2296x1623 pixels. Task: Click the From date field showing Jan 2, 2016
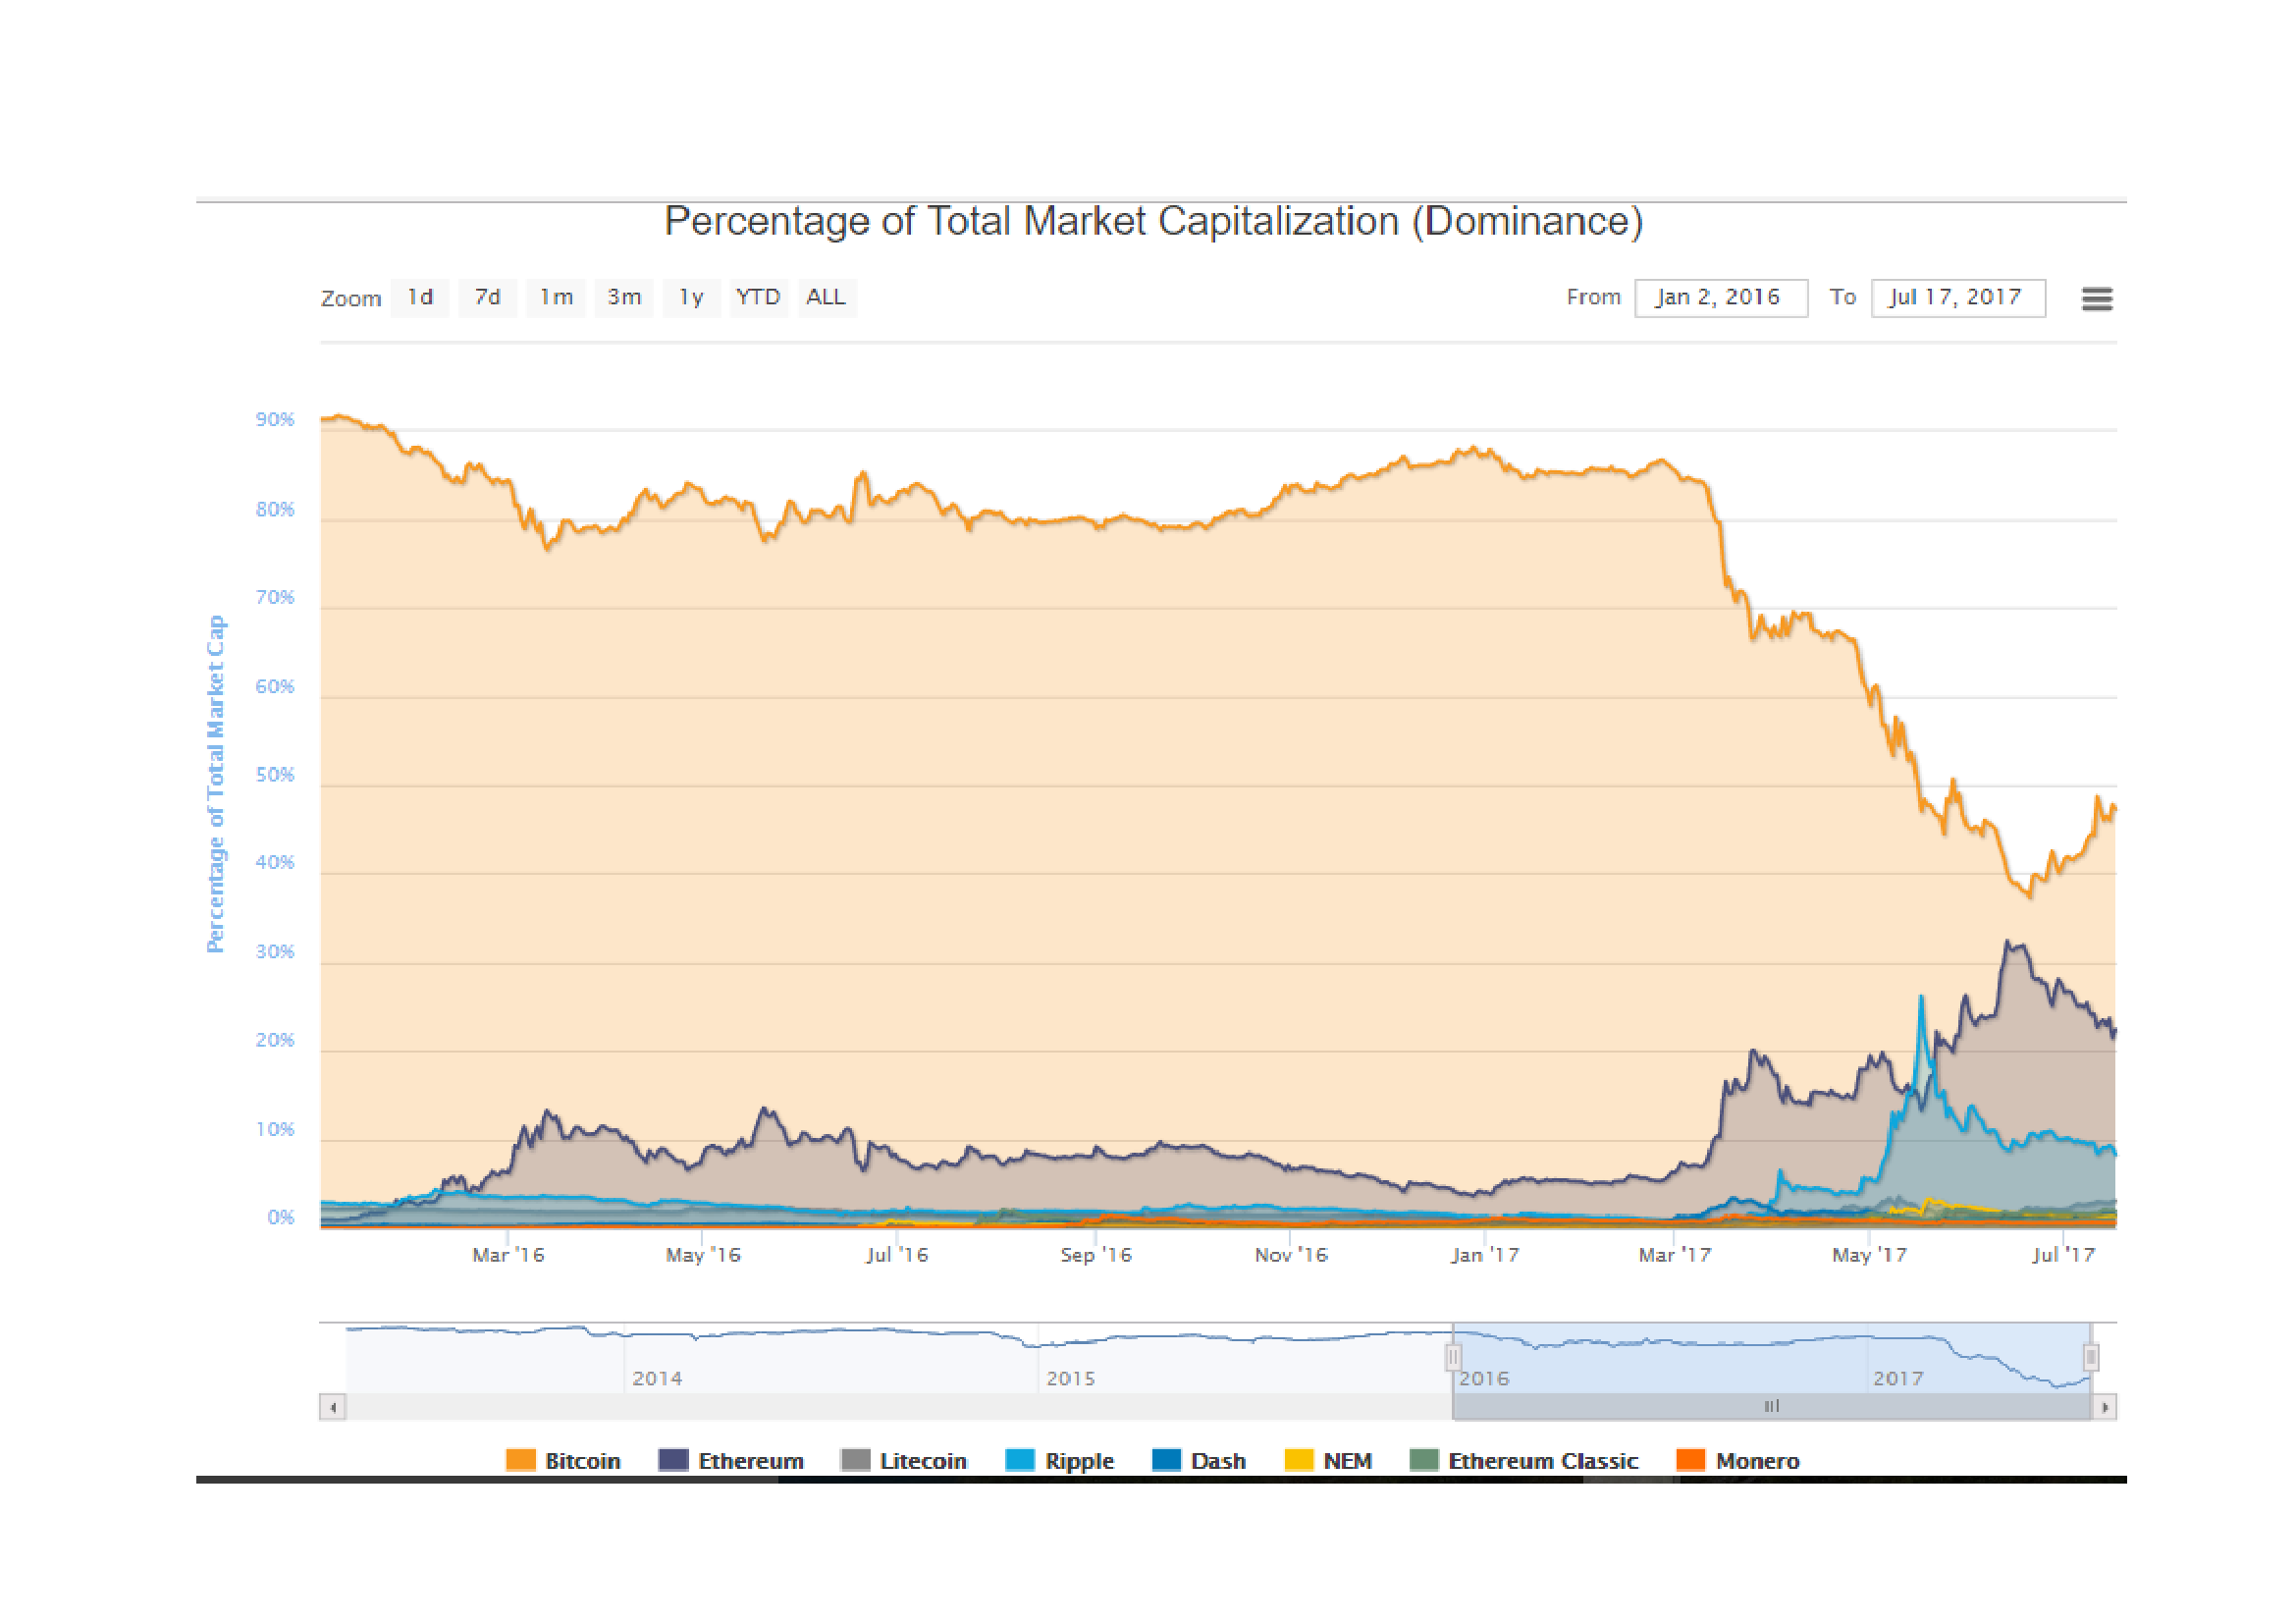pos(1721,297)
